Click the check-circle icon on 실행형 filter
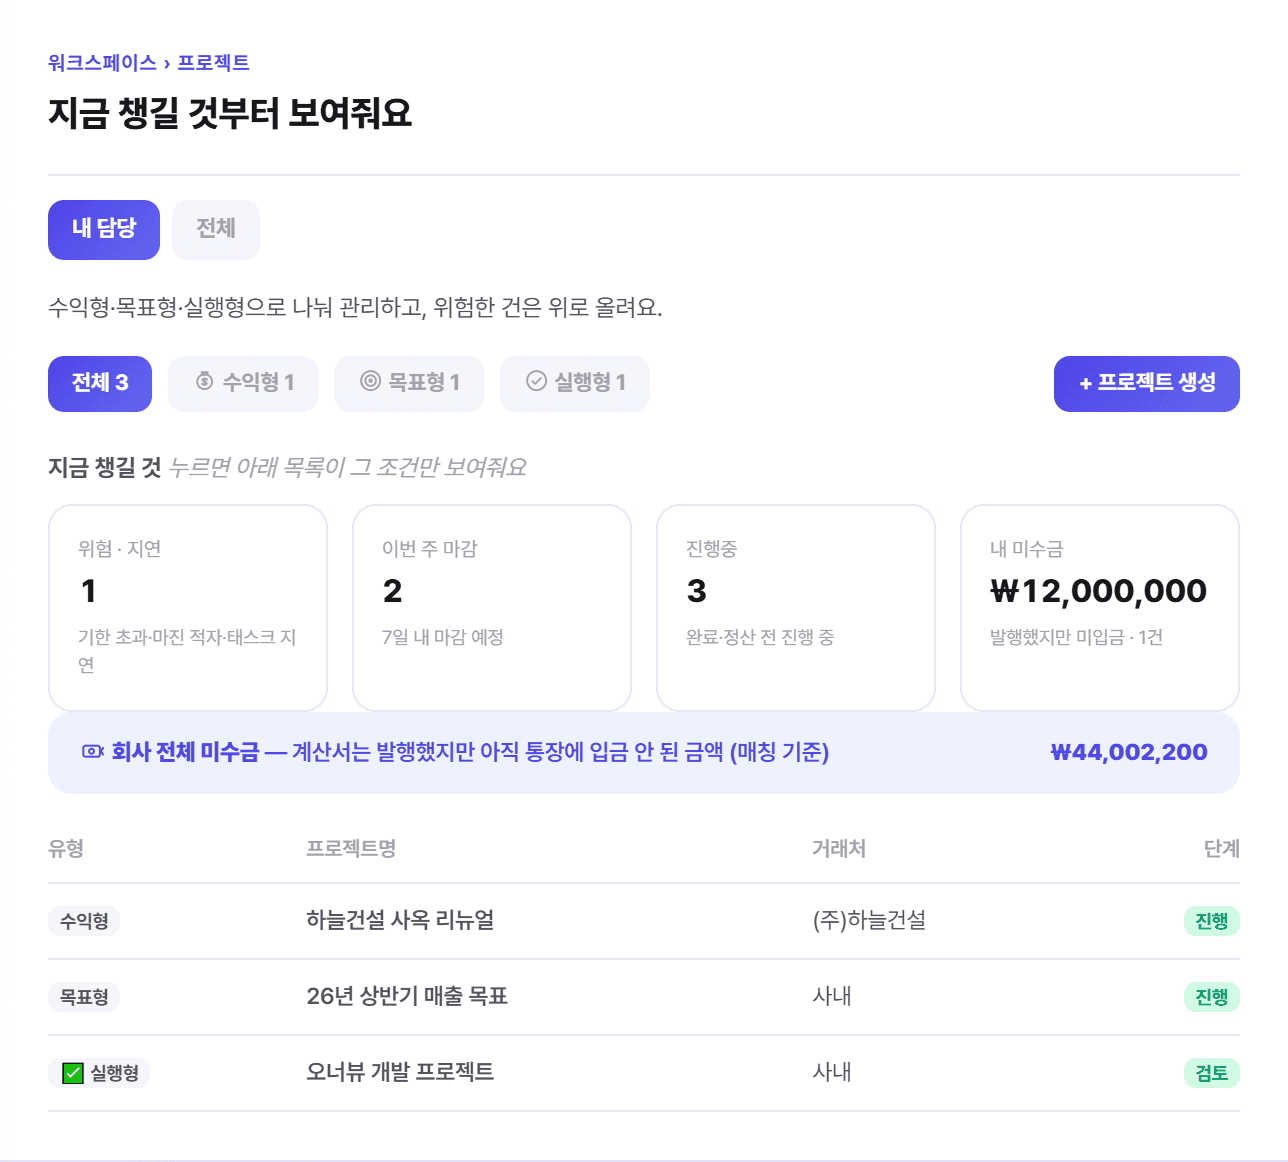Screen dimensions: 1288x1162 (537, 381)
